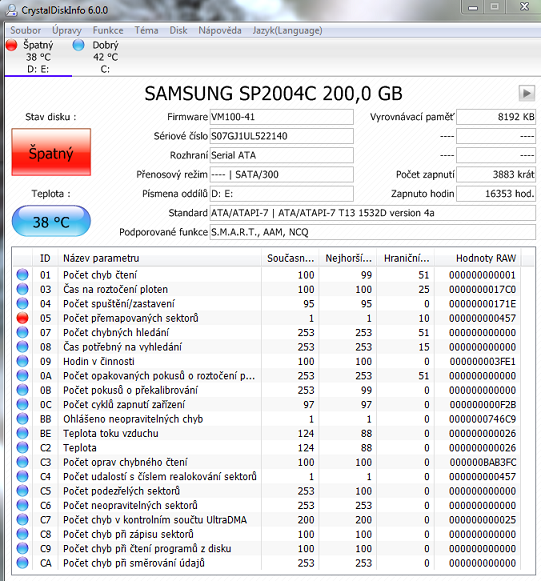Click RAW value 000000BAB3FC
The image size is (541, 581).
(483, 462)
